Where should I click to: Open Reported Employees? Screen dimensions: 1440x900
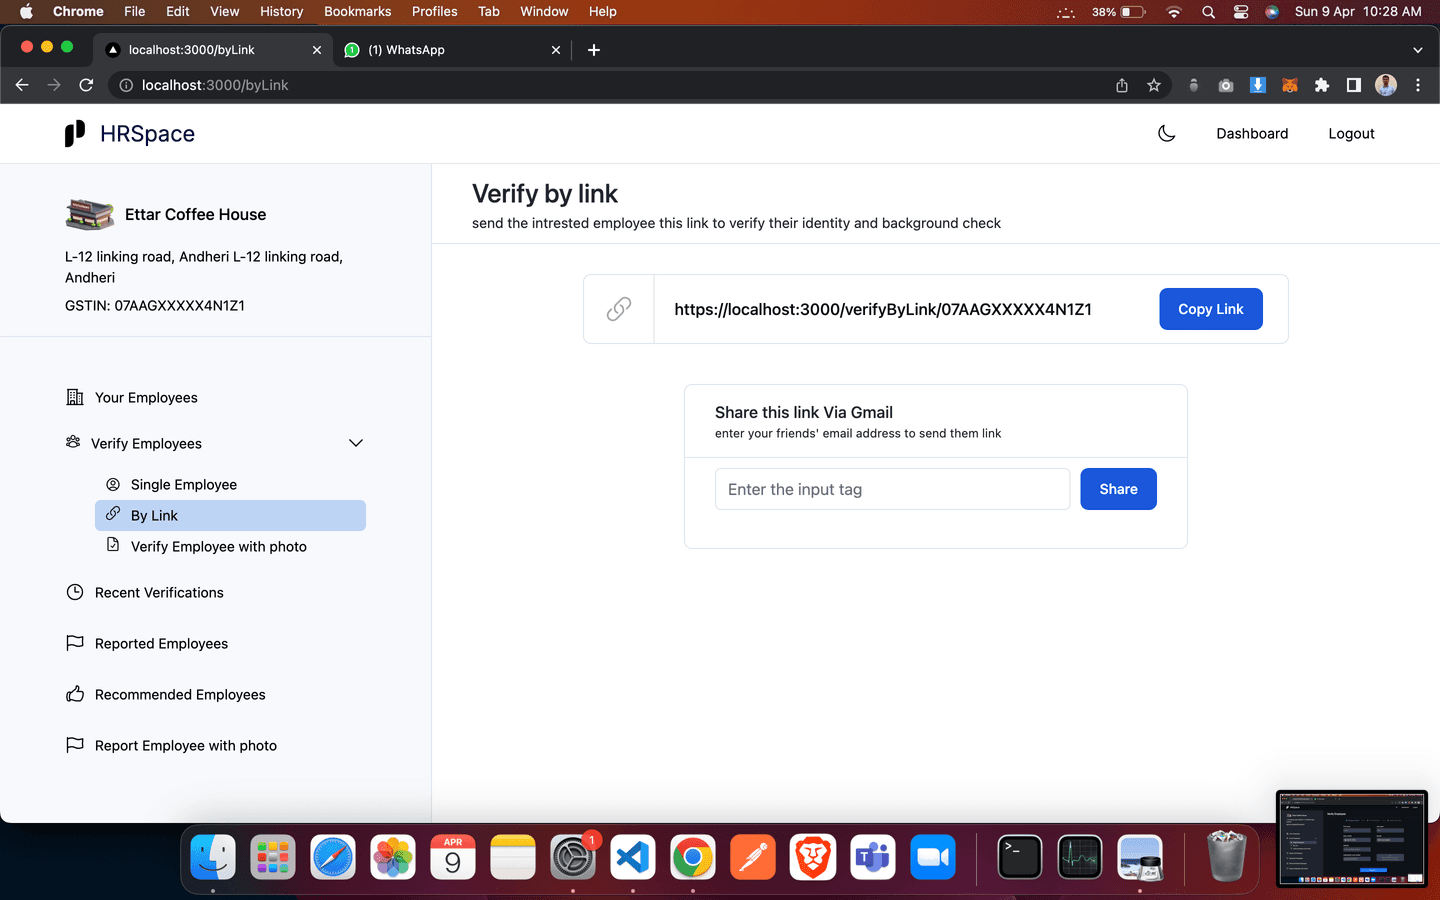(161, 643)
